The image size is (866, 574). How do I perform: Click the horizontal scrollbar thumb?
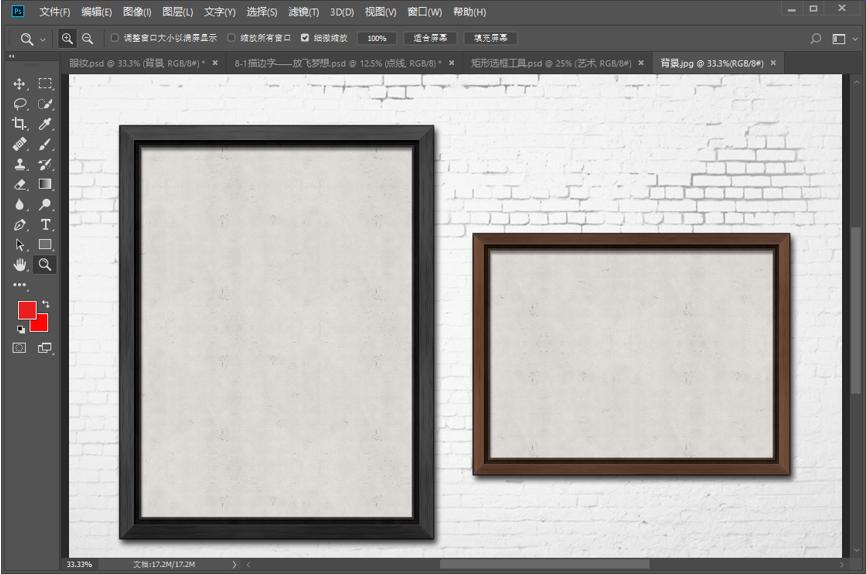tap(545, 565)
